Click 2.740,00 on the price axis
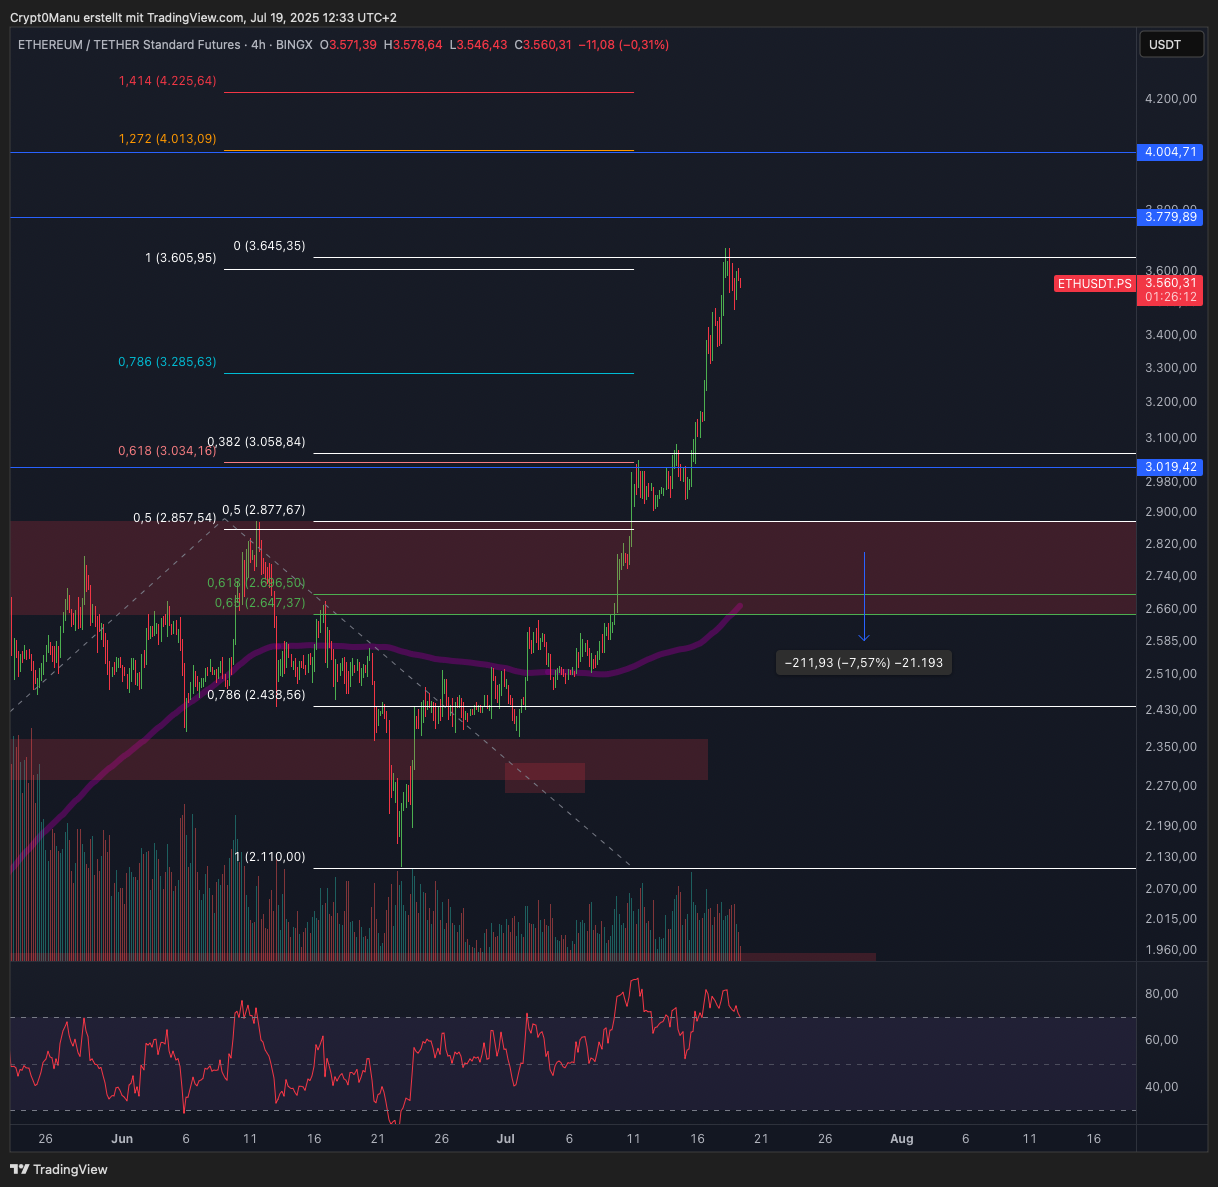 (1170, 575)
